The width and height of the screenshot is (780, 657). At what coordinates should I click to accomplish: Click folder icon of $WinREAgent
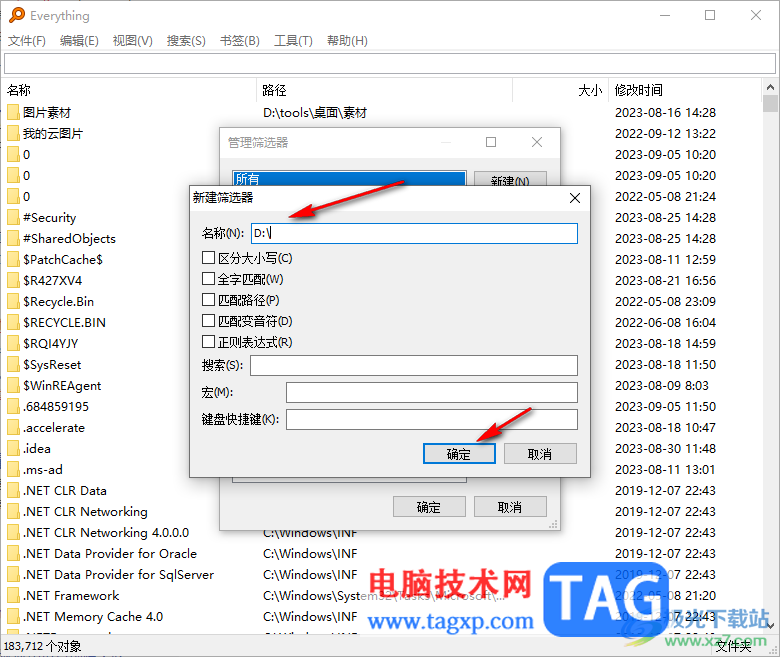point(13,386)
